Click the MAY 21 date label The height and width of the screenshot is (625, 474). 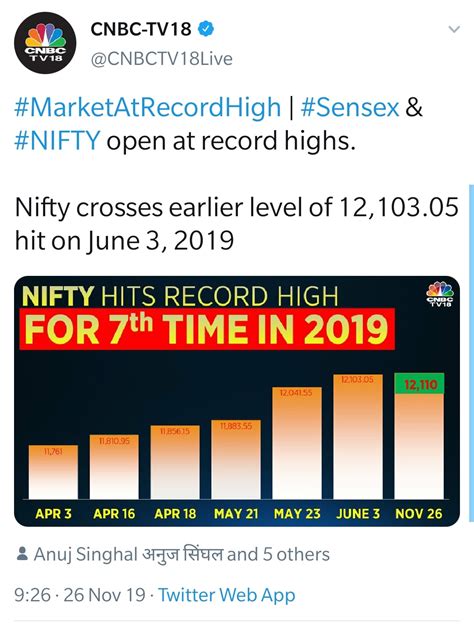[236, 513]
